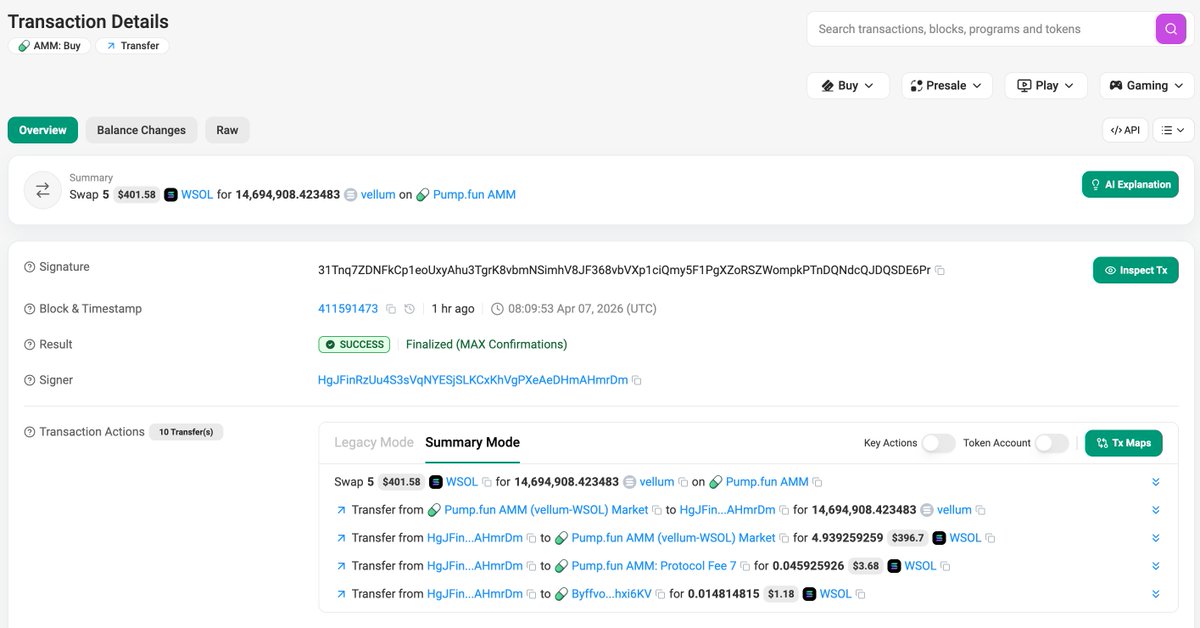Select the Summary Mode tab
This screenshot has height=628, width=1200.
(472, 442)
